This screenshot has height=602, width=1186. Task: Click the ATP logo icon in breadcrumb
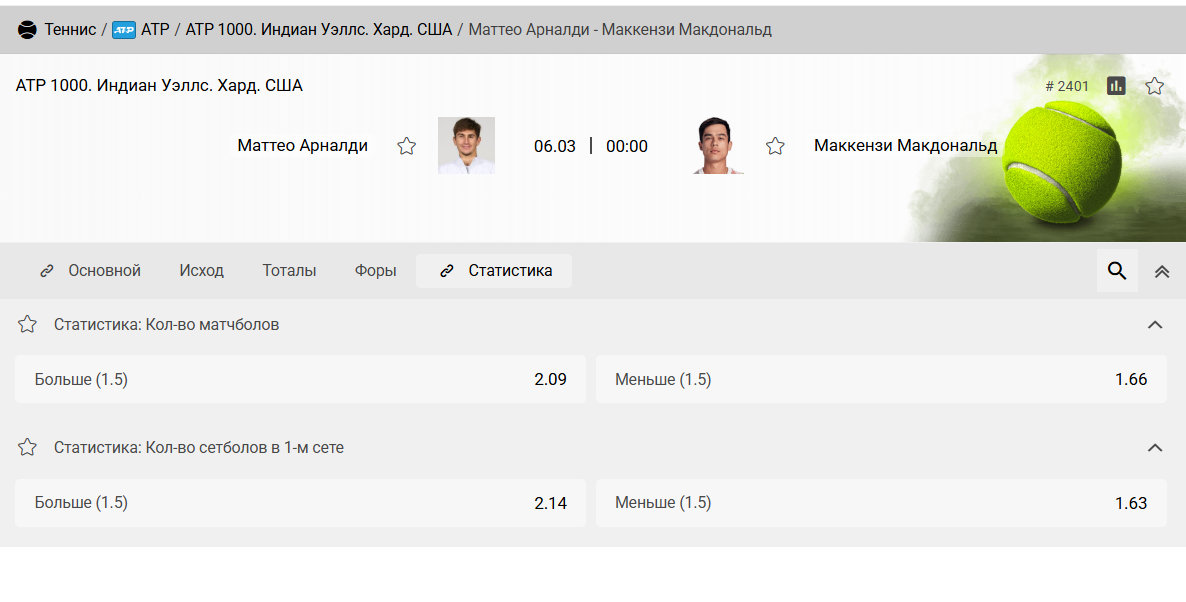point(124,30)
